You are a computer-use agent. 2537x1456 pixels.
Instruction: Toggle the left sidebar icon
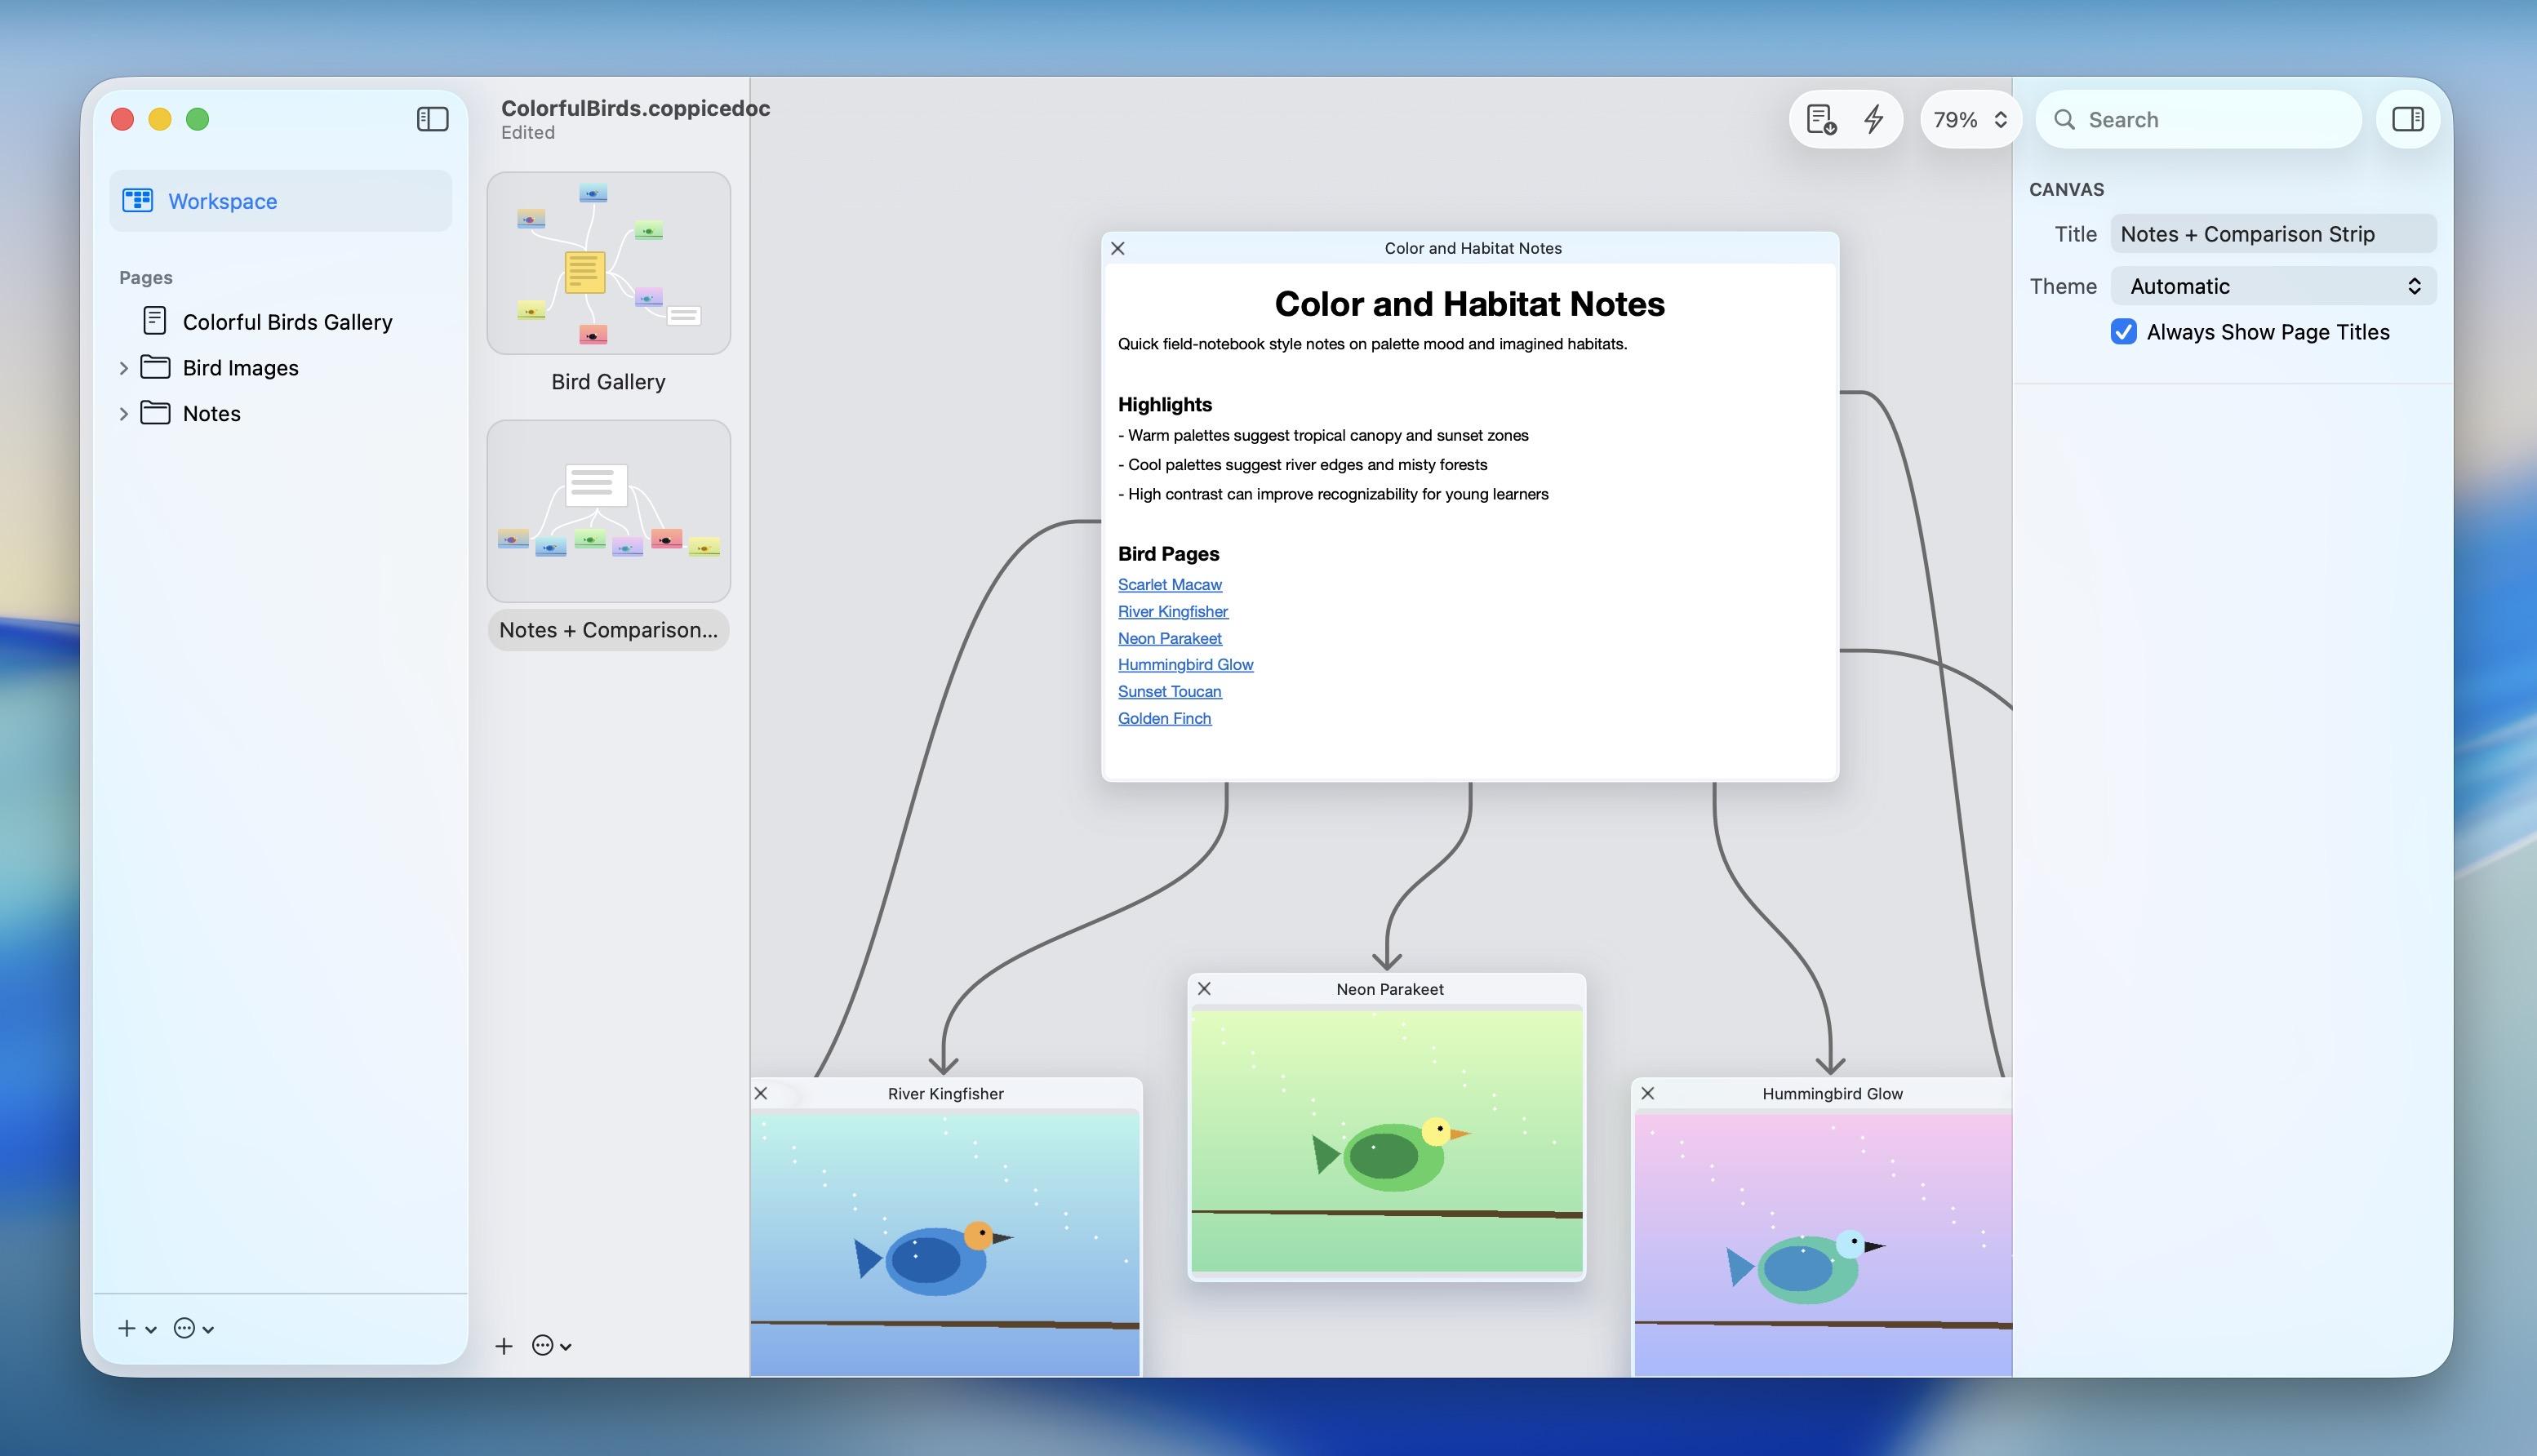click(x=432, y=119)
